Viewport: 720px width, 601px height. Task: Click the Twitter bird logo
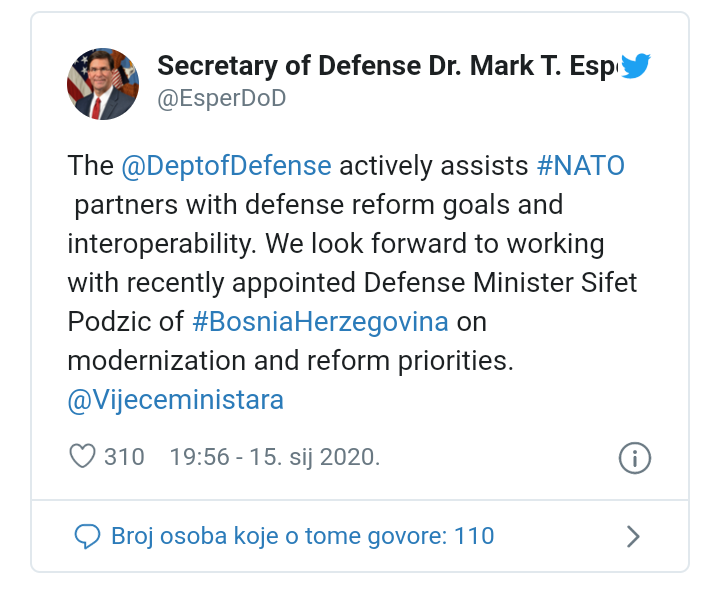(x=636, y=66)
